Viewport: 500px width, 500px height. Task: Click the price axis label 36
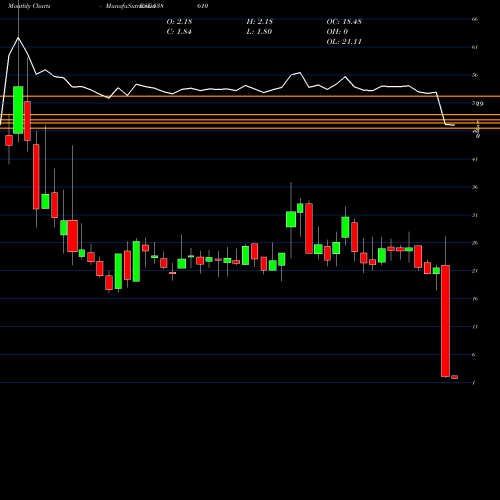[475, 187]
